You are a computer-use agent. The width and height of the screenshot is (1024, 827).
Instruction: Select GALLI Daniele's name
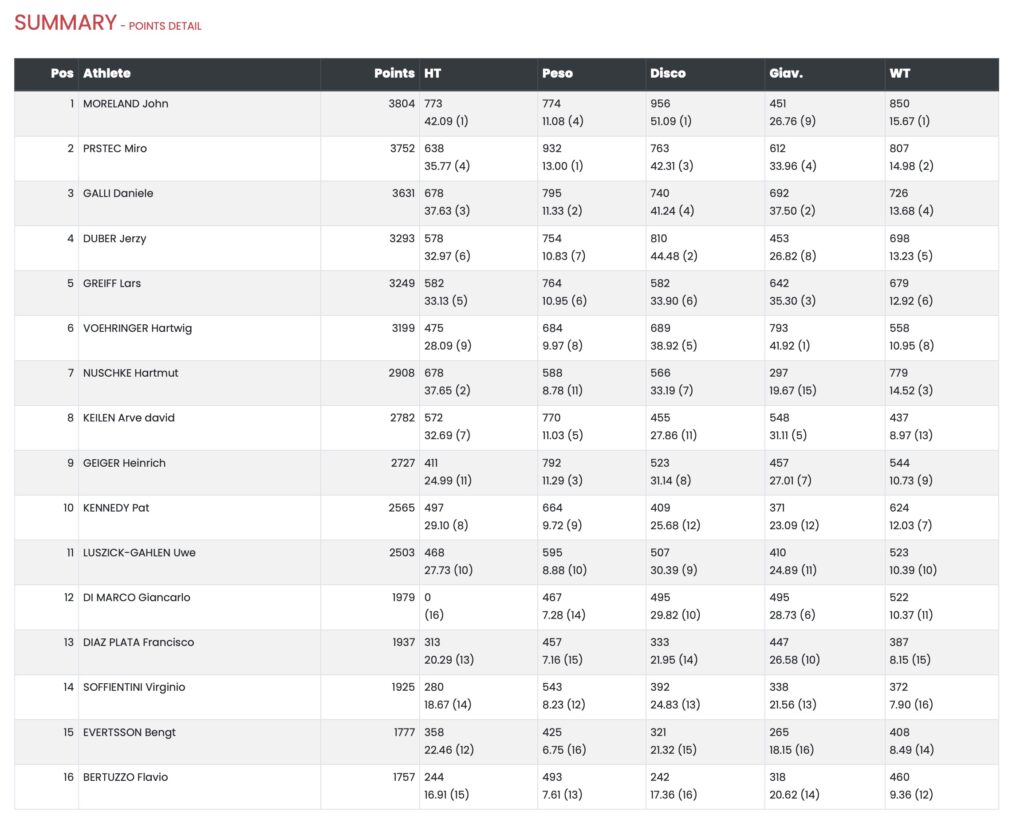point(118,194)
